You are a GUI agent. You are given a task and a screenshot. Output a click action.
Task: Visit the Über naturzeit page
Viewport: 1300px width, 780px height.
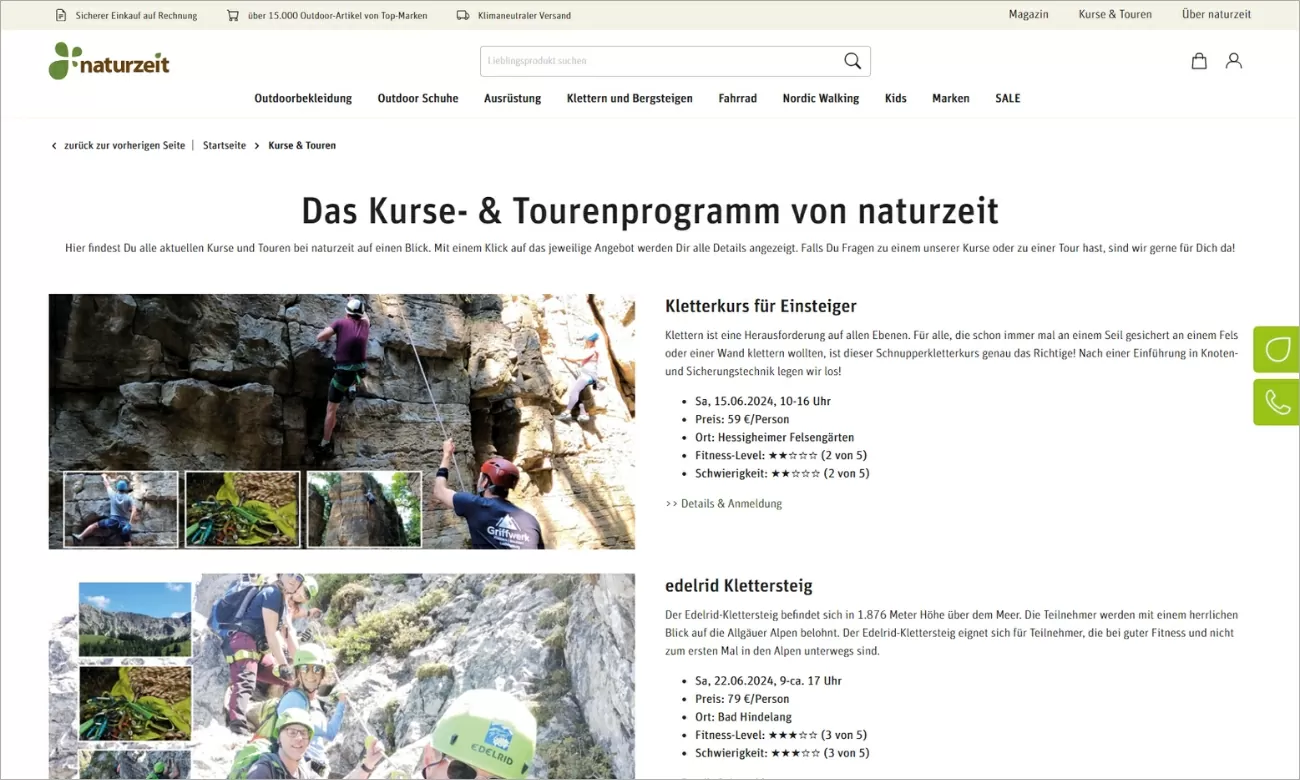click(1216, 14)
